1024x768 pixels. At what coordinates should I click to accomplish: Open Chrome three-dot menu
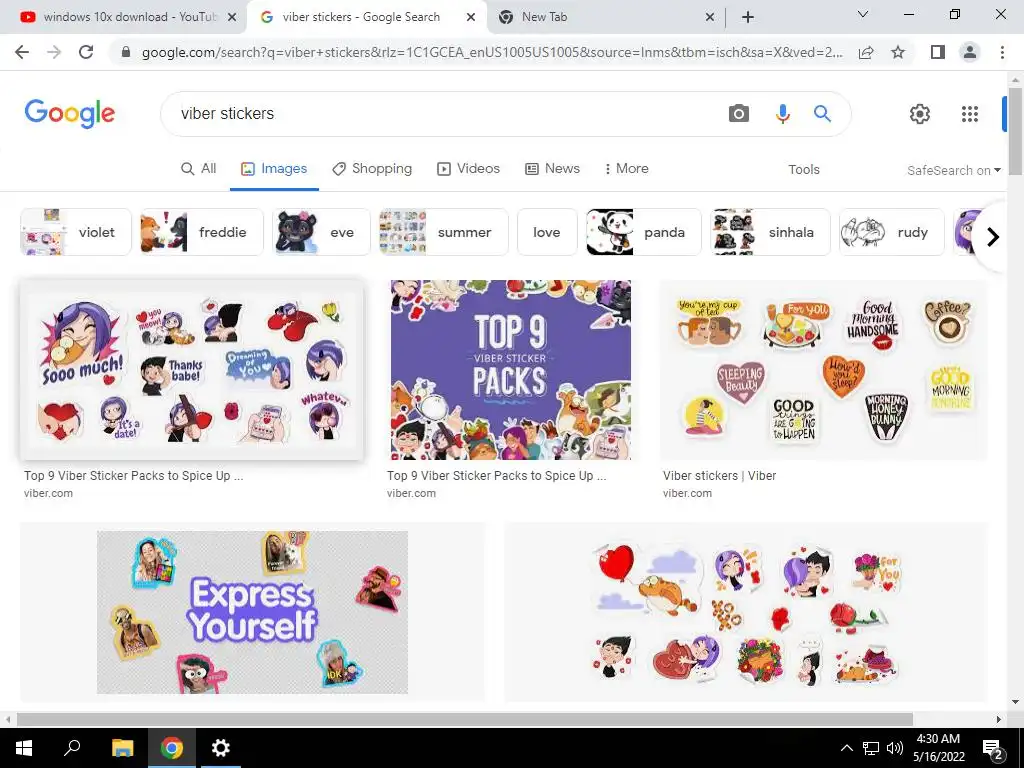[x=1002, y=52]
